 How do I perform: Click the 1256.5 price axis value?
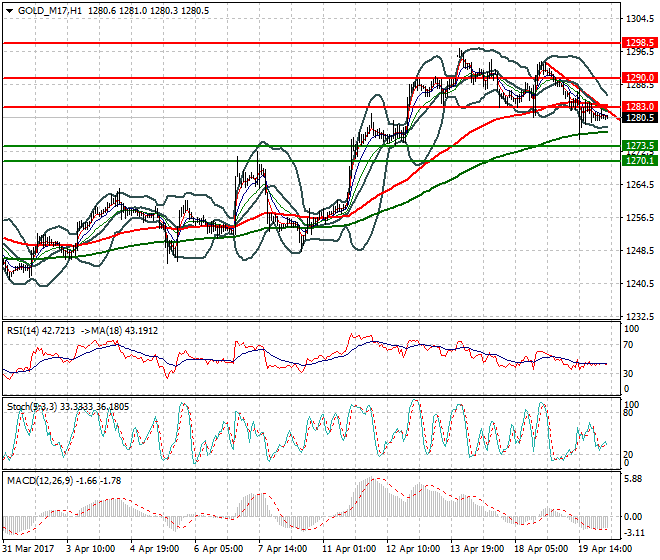640,218
